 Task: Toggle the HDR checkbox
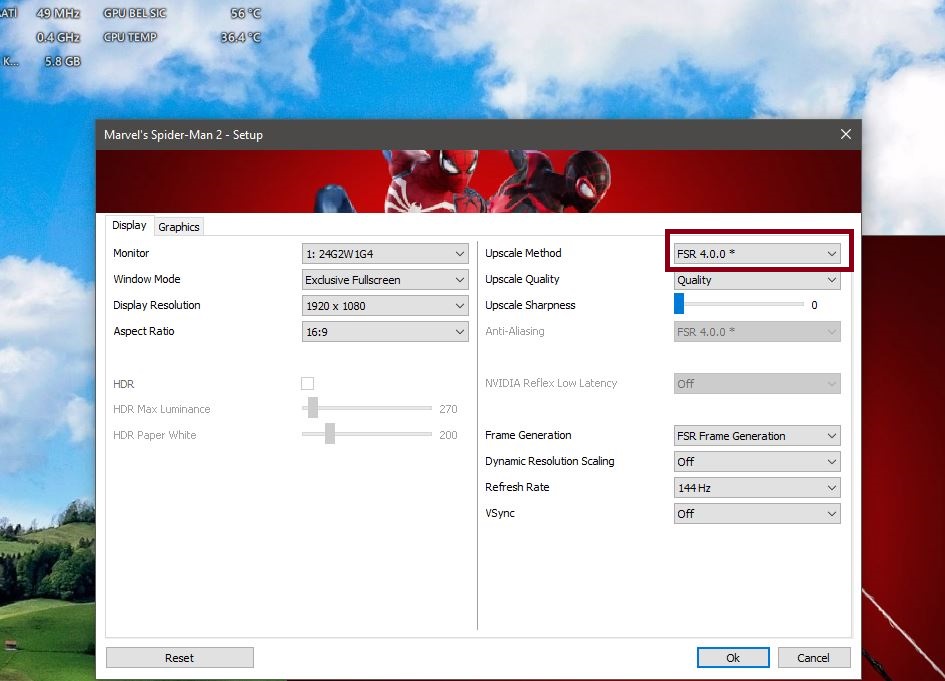point(307,383)
